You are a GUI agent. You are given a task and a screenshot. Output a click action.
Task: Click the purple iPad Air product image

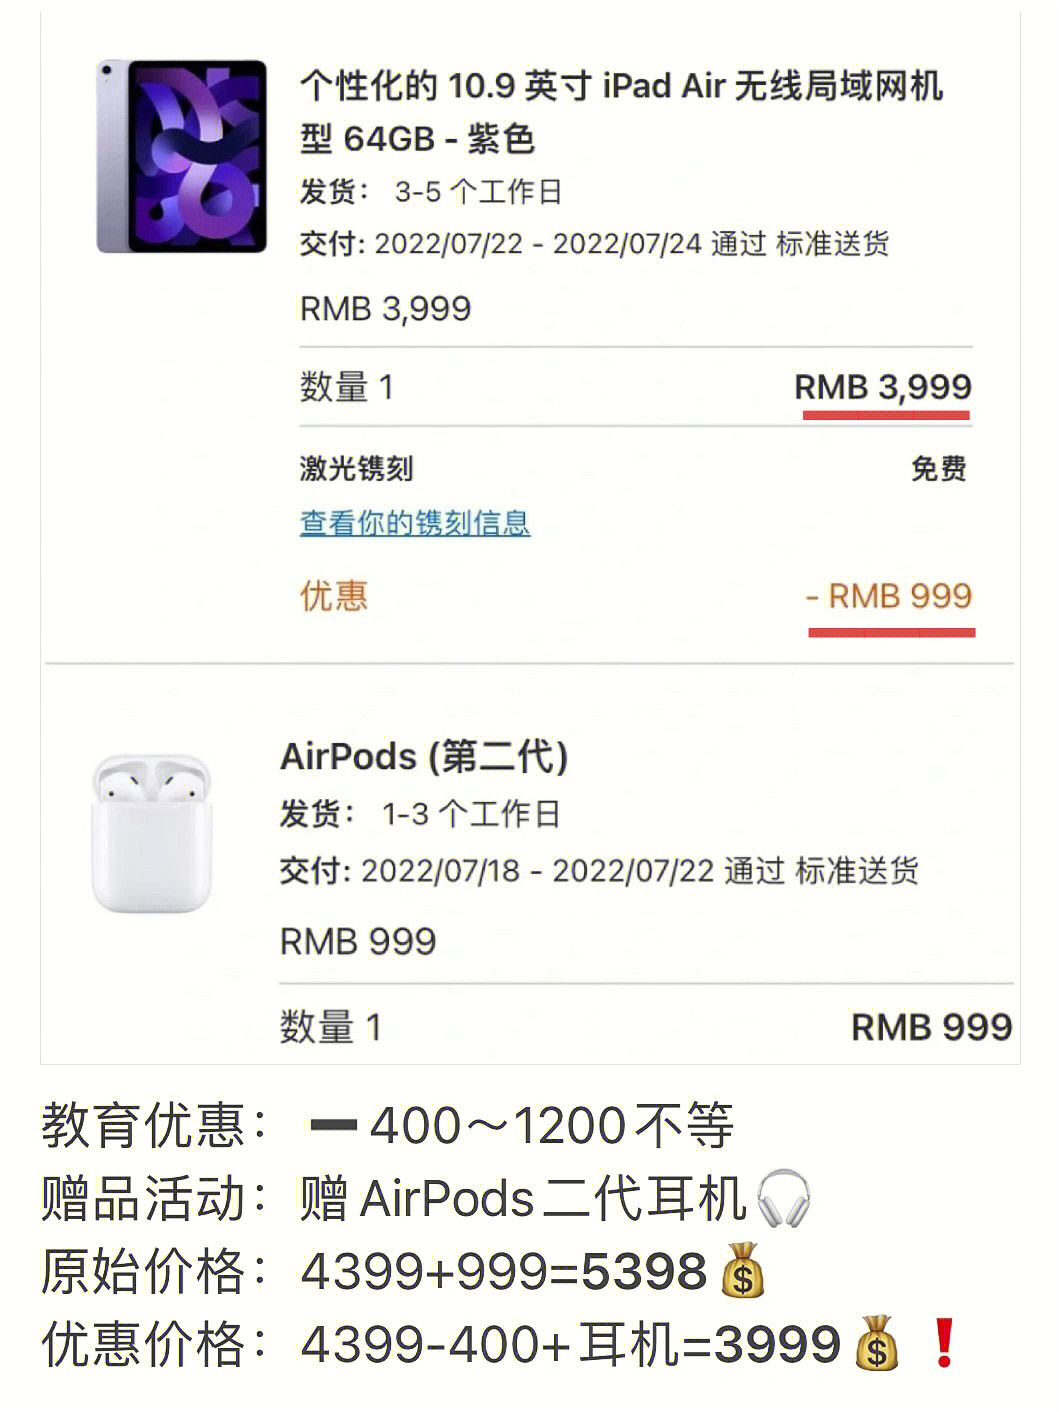(x=182, y=156)
